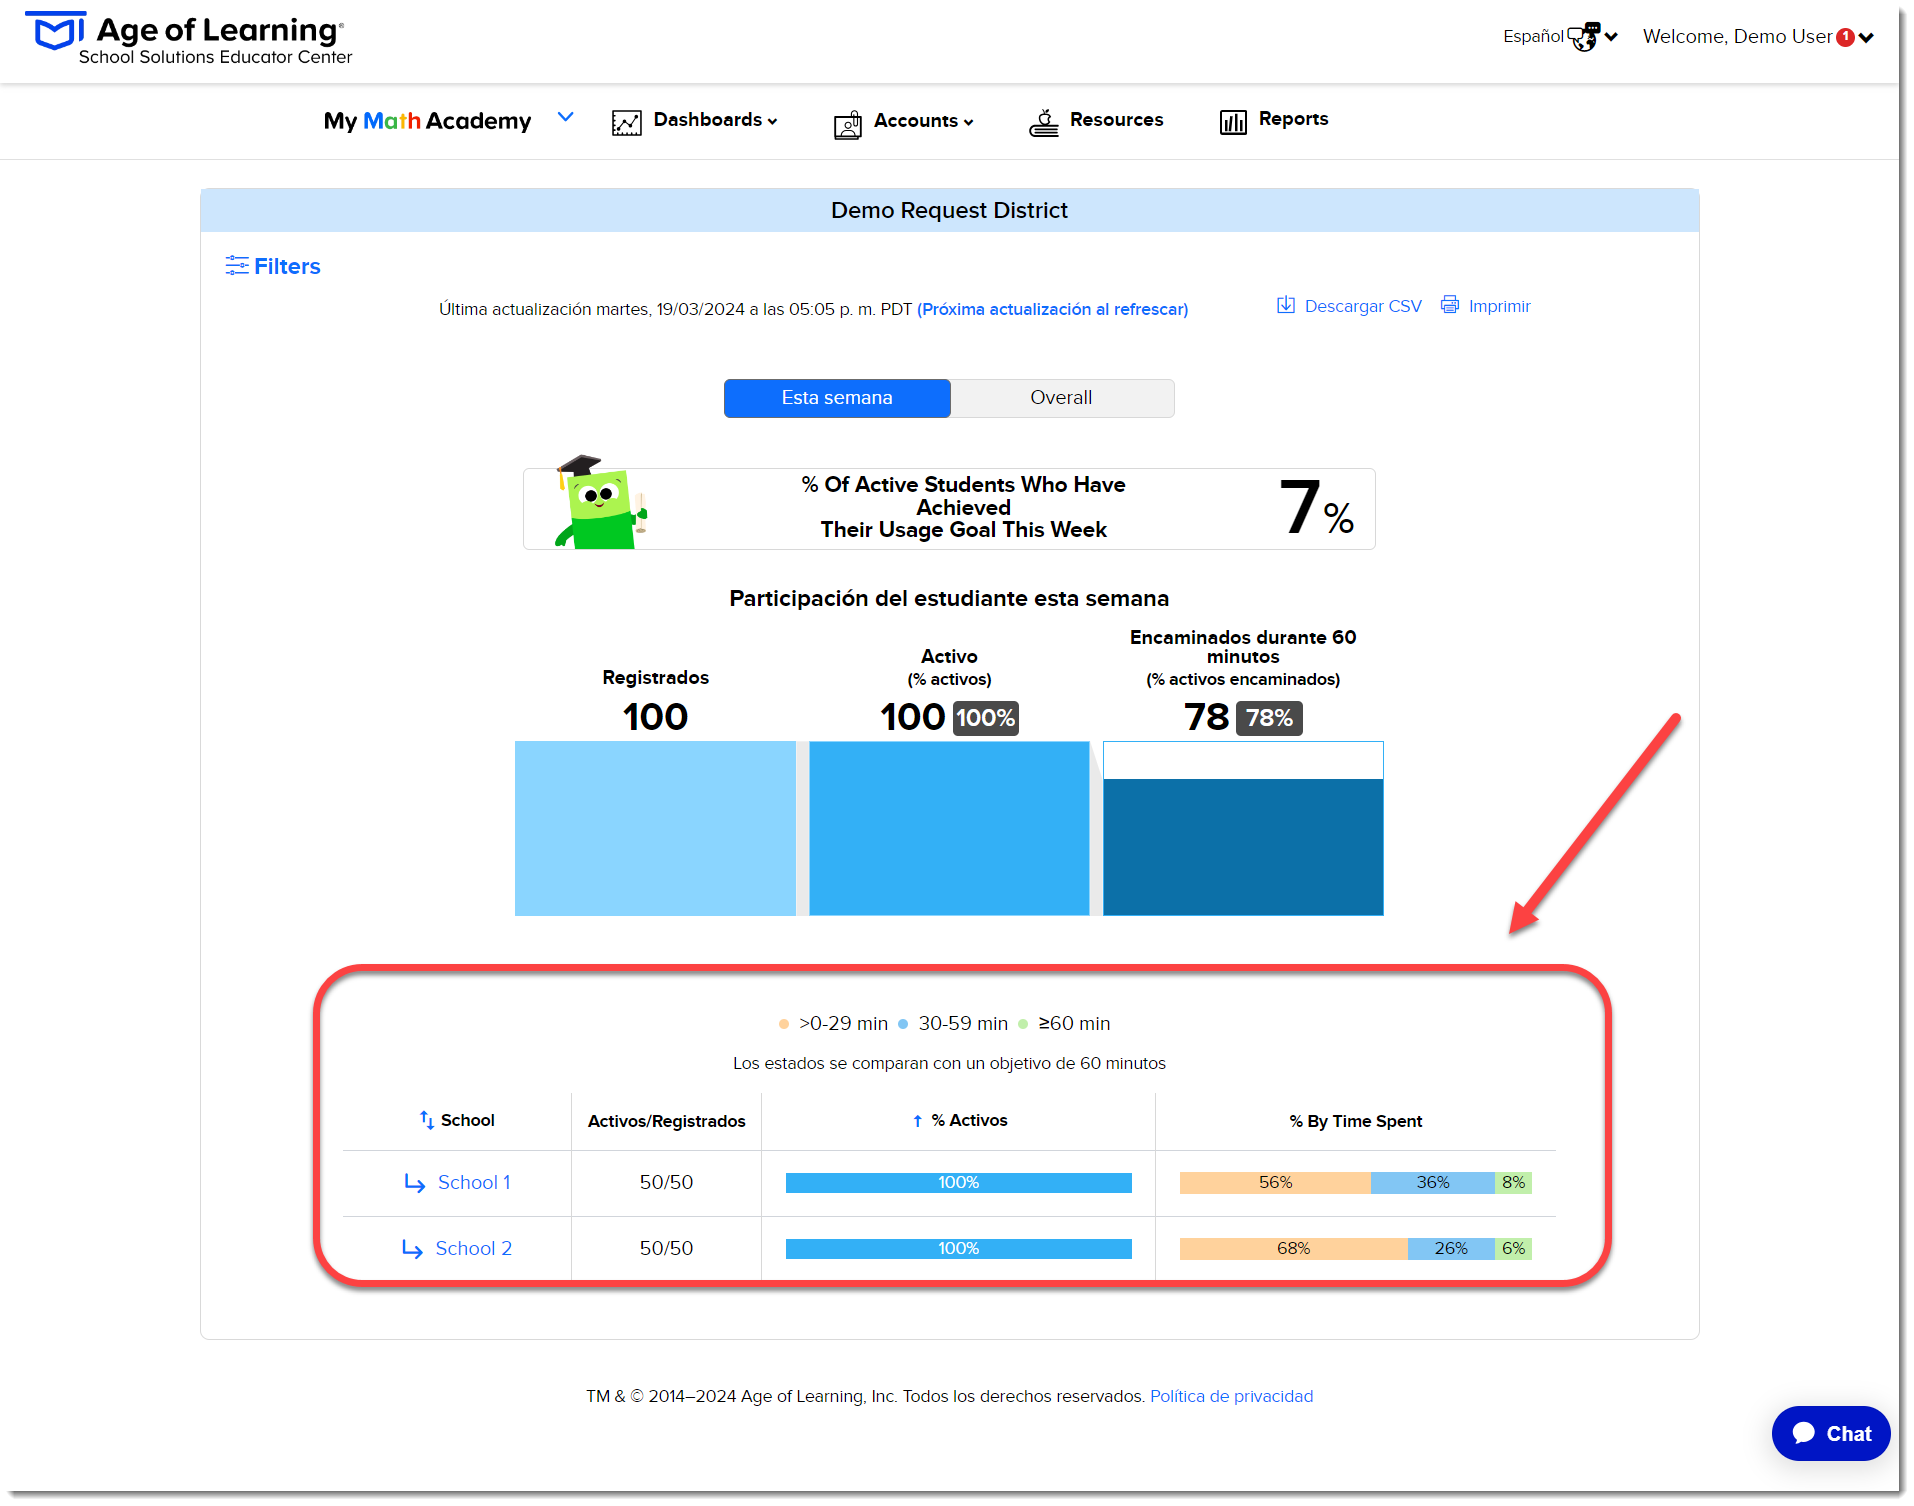Open the School 2 link
Viewport: 1914px width, 1506px height.
pos(473,1249)
